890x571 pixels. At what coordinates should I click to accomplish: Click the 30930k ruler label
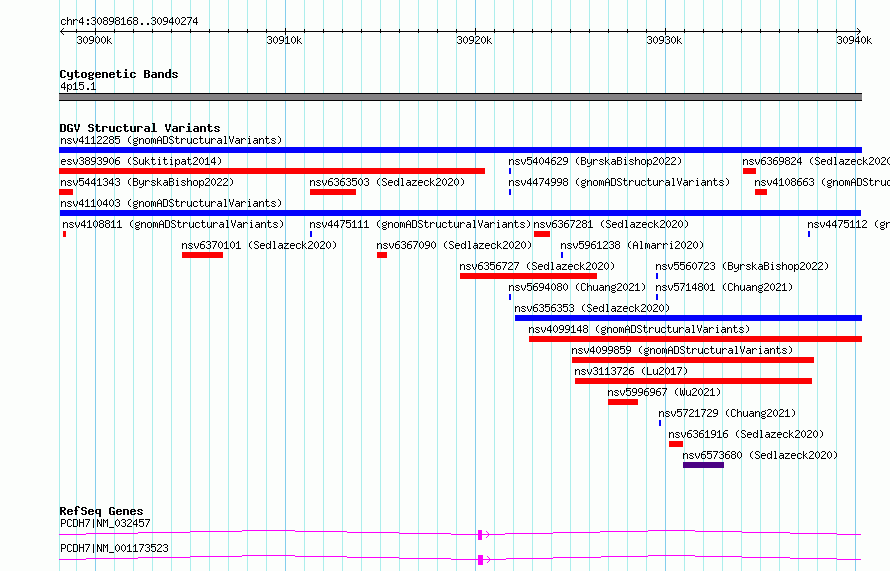(664, 40)
